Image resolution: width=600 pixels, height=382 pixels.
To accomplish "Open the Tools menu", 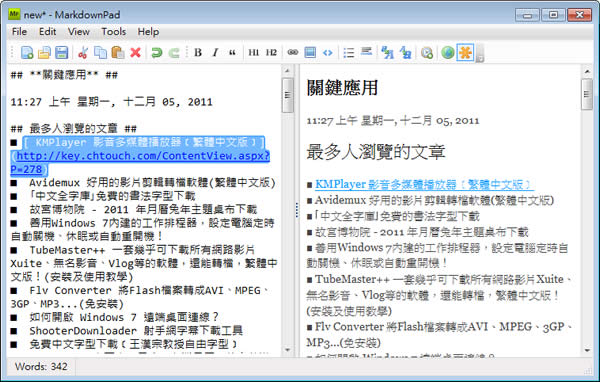I will pyautogui.click(x=114, y=32).
